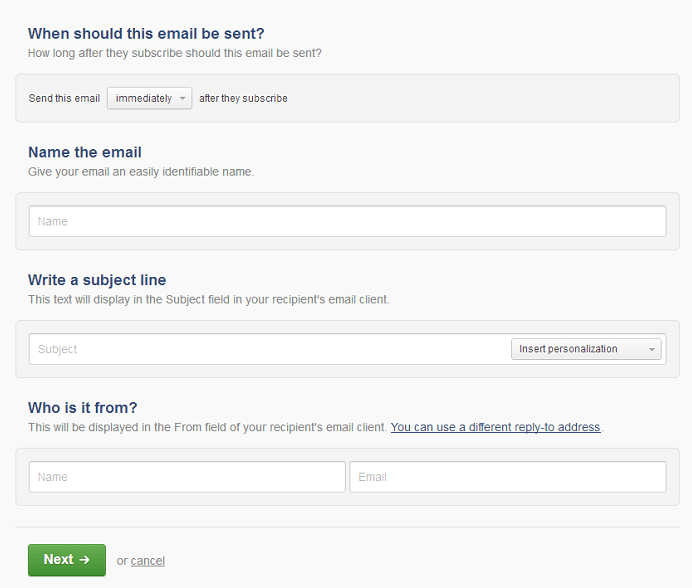Click the 'Write a subject line' heading
This screenshot has height=588, width=692.
[97, 280]
